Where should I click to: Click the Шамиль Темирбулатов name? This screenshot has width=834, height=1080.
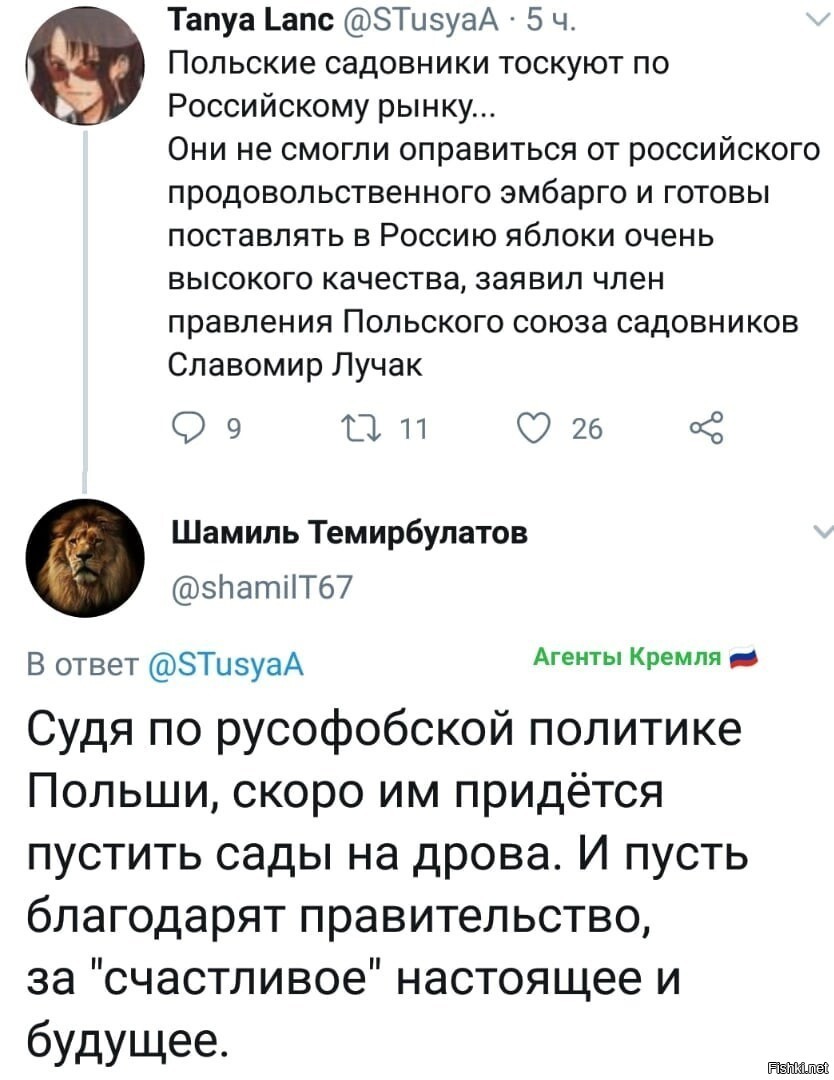point(348,532)
